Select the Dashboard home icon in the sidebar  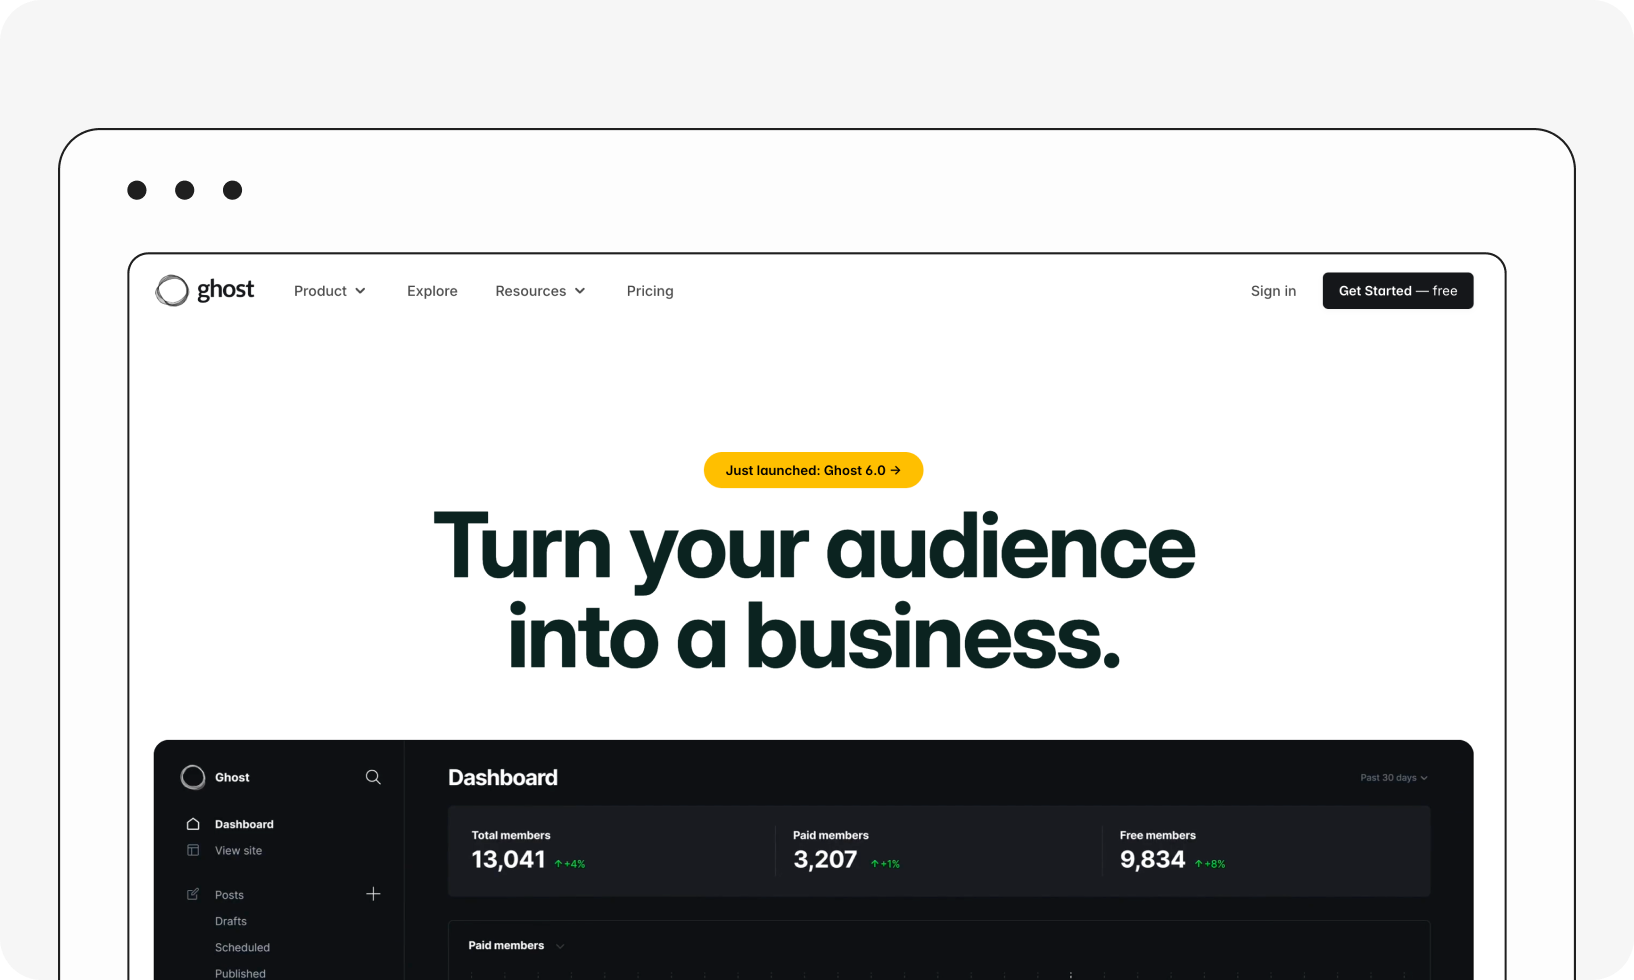point(193,824)
